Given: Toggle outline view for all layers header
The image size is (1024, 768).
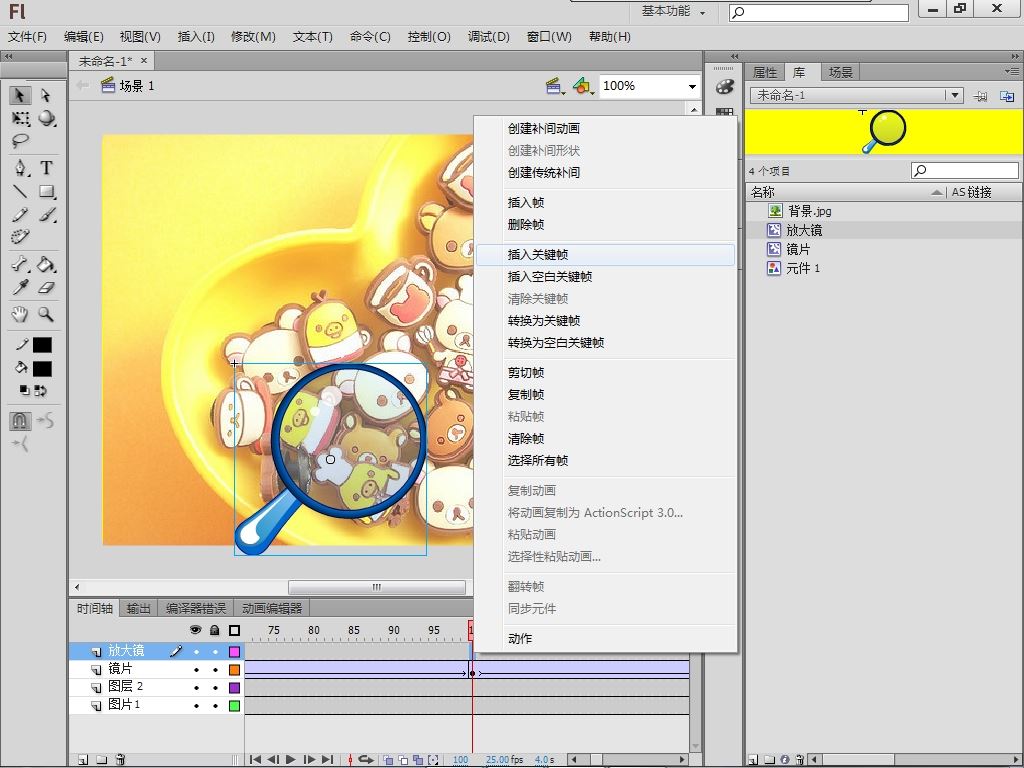Looking at the screenshot, I should coord(234,630).
